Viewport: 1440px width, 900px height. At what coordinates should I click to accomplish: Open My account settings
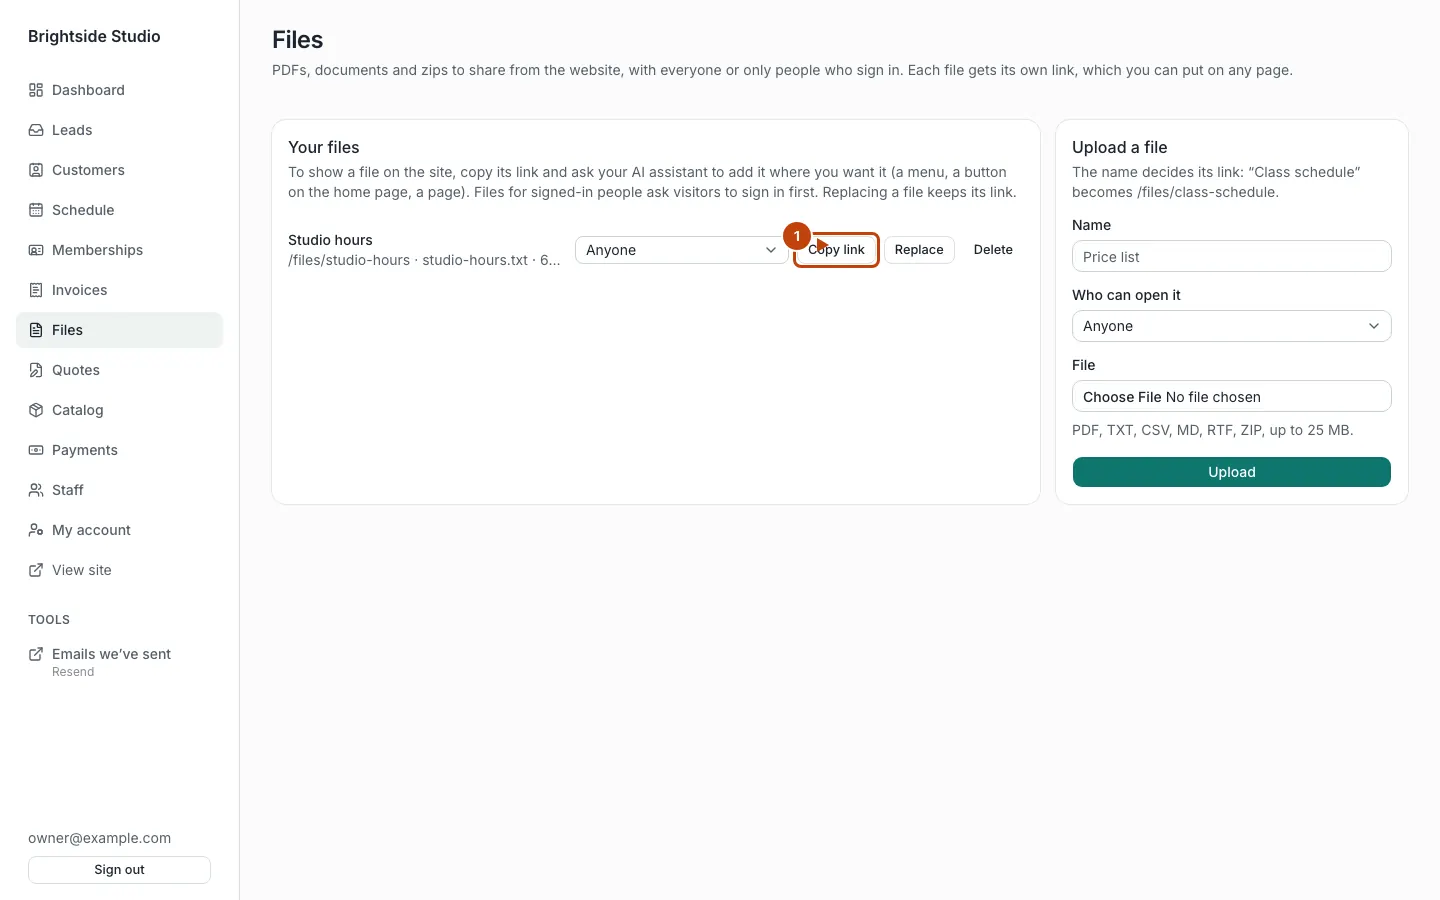[119, 530]
